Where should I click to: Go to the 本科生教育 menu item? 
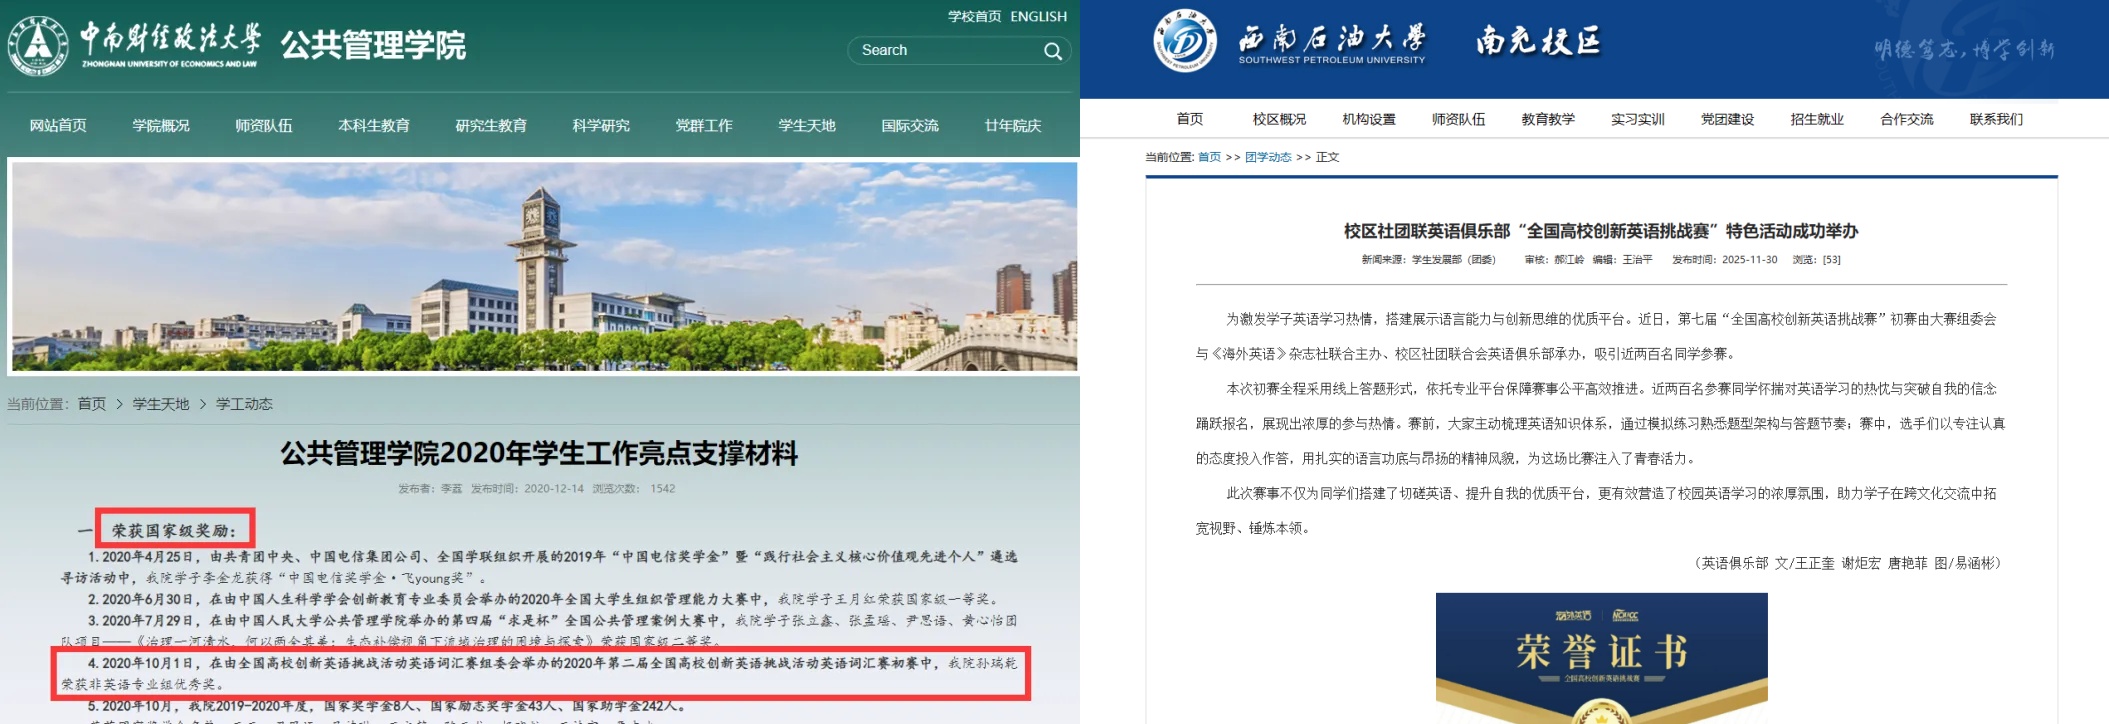374,126
